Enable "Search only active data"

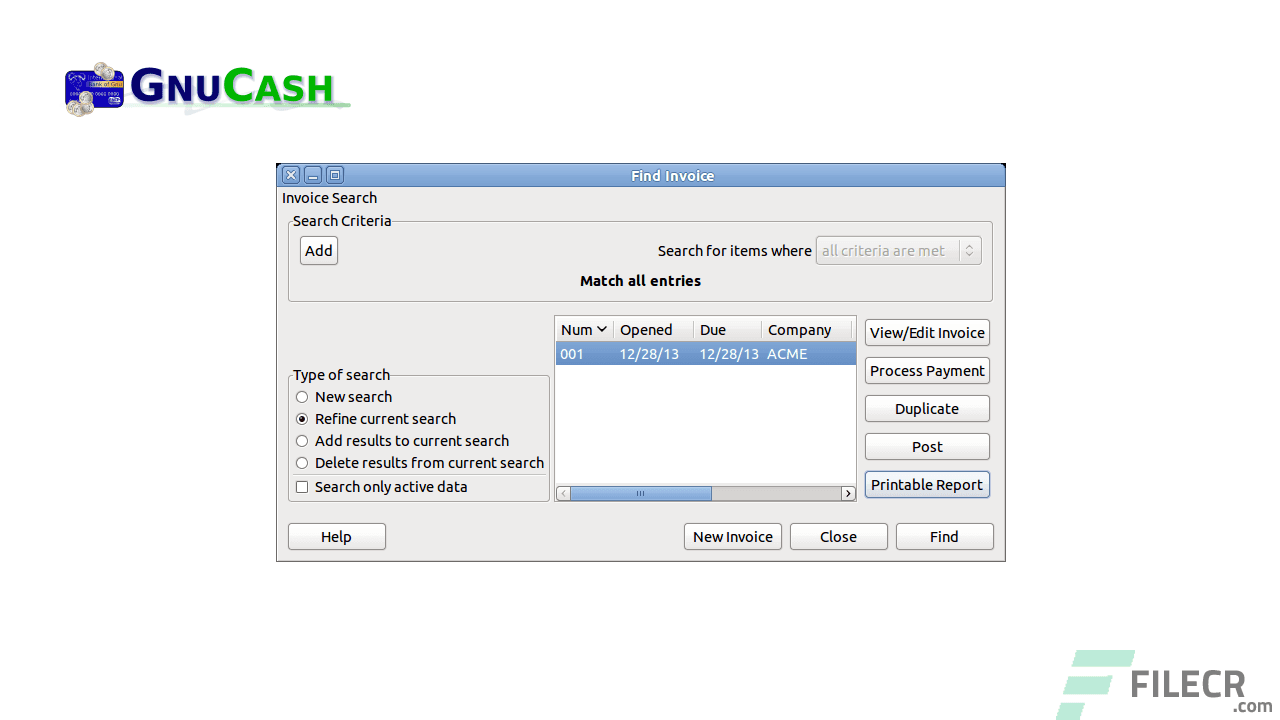coord(301,486)
